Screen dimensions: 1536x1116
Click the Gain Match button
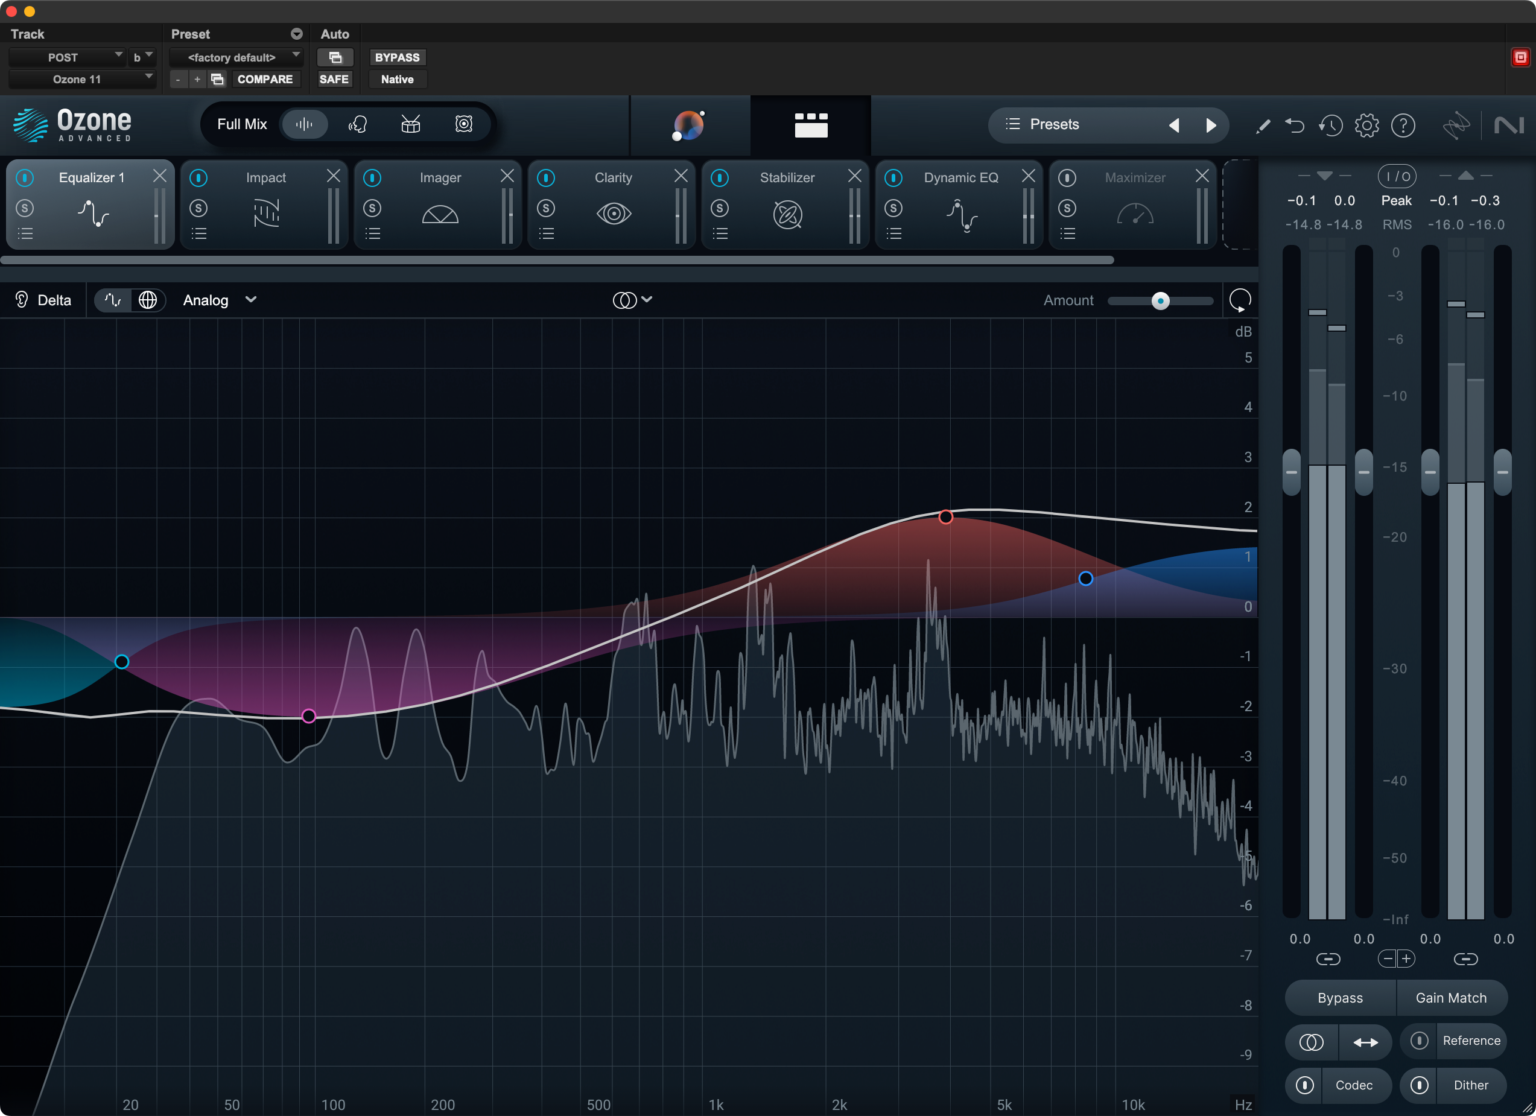(x=1452, y=997)
